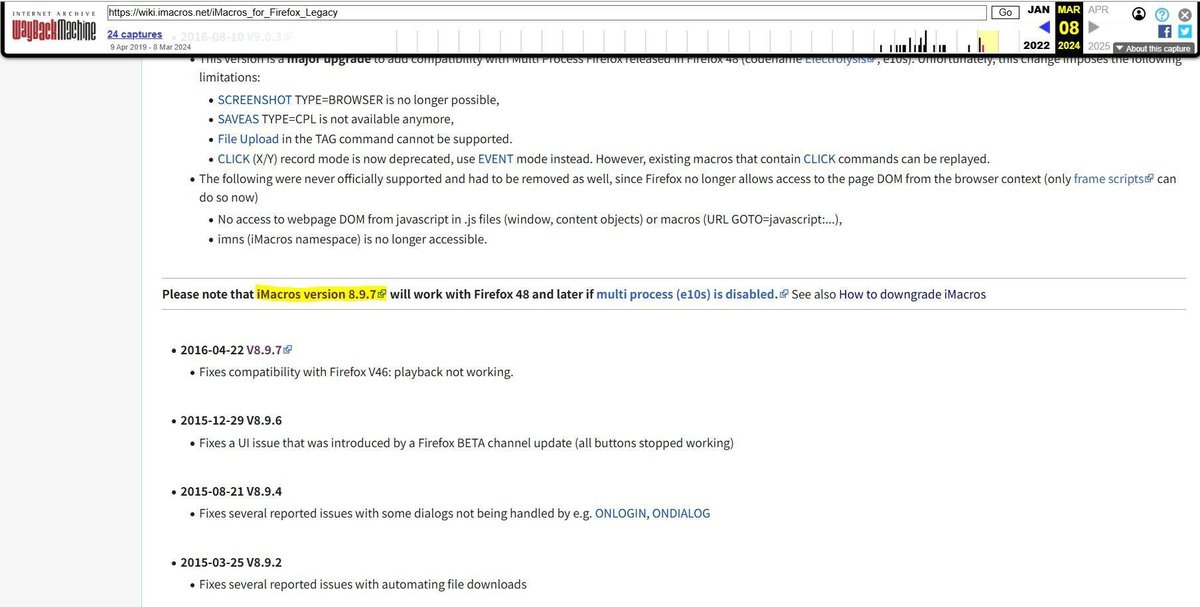Open the external link icon beside iMacros version 8.9.7
Image resolution: width=1200 pixels, height=607 pixels.
coord(382,293)
